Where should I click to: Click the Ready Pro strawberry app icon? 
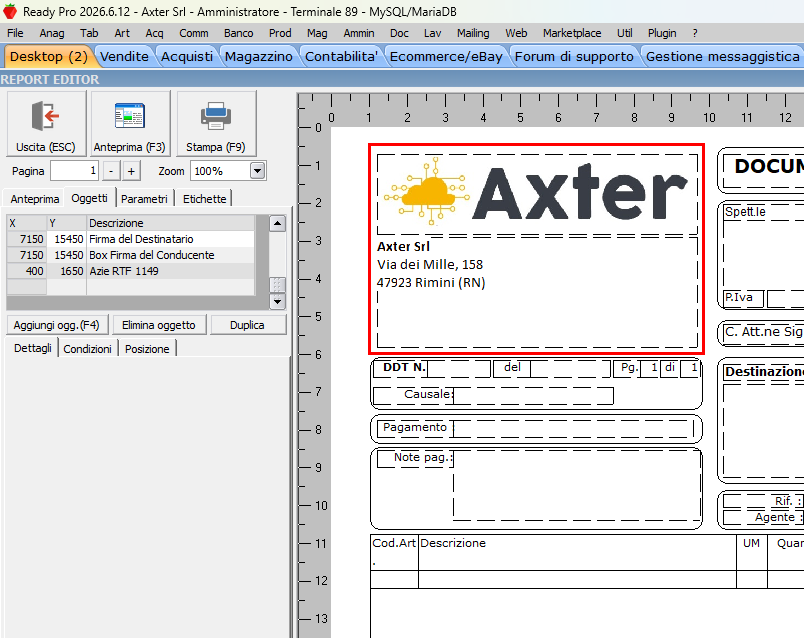click(x=10, y=11)
